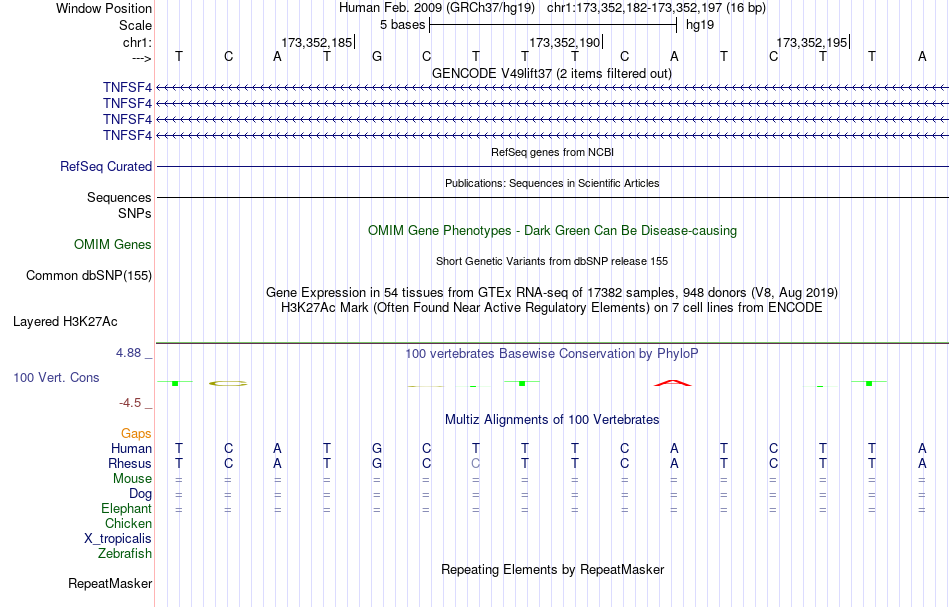Click the Dog alignment row label

tap(141, 494)
